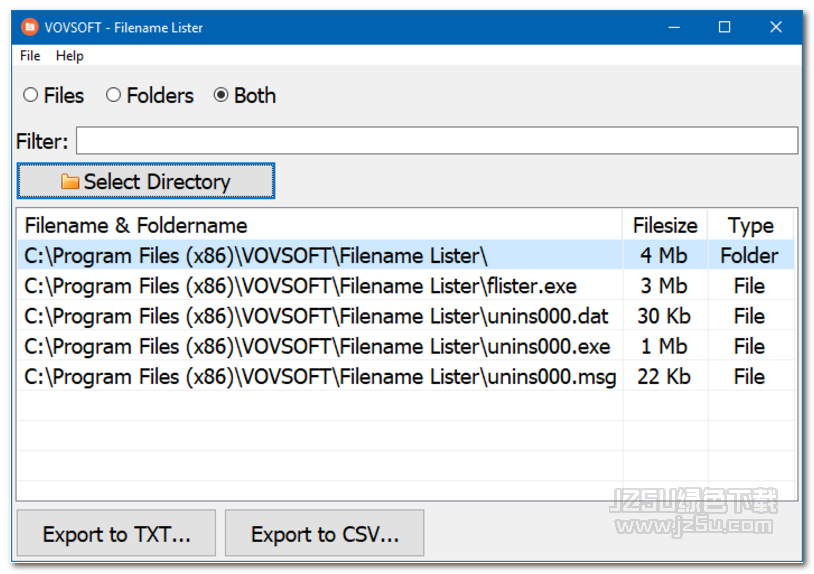The image size is (814, 574).
Task: Sort by the Type column header
Action: pyautogui.click(x=751, y=225)
